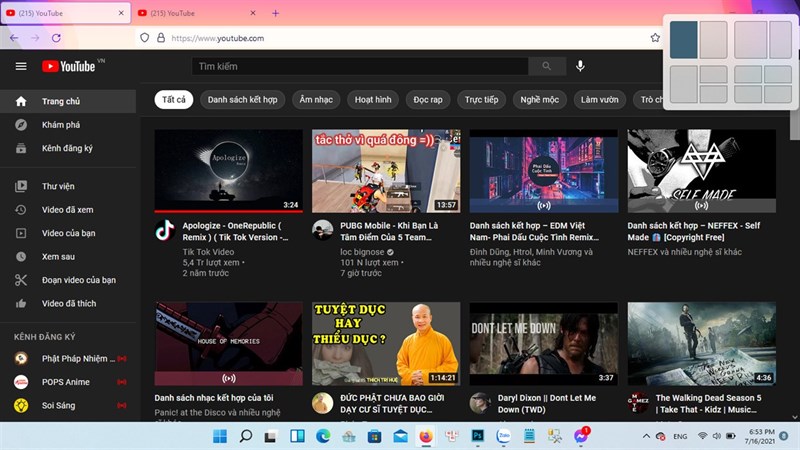Screen dimensions: 800x450
Task: Open the YouTube hamburger guide menu
Action: (21, 66)
